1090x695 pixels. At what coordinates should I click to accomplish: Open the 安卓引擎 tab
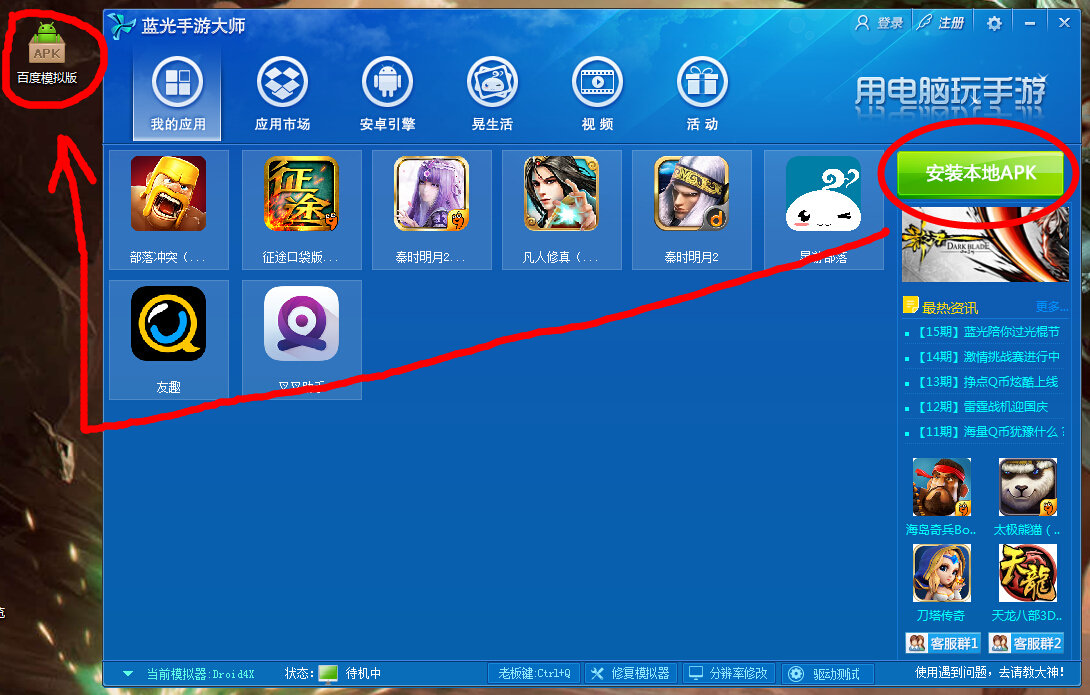(387, 94)
